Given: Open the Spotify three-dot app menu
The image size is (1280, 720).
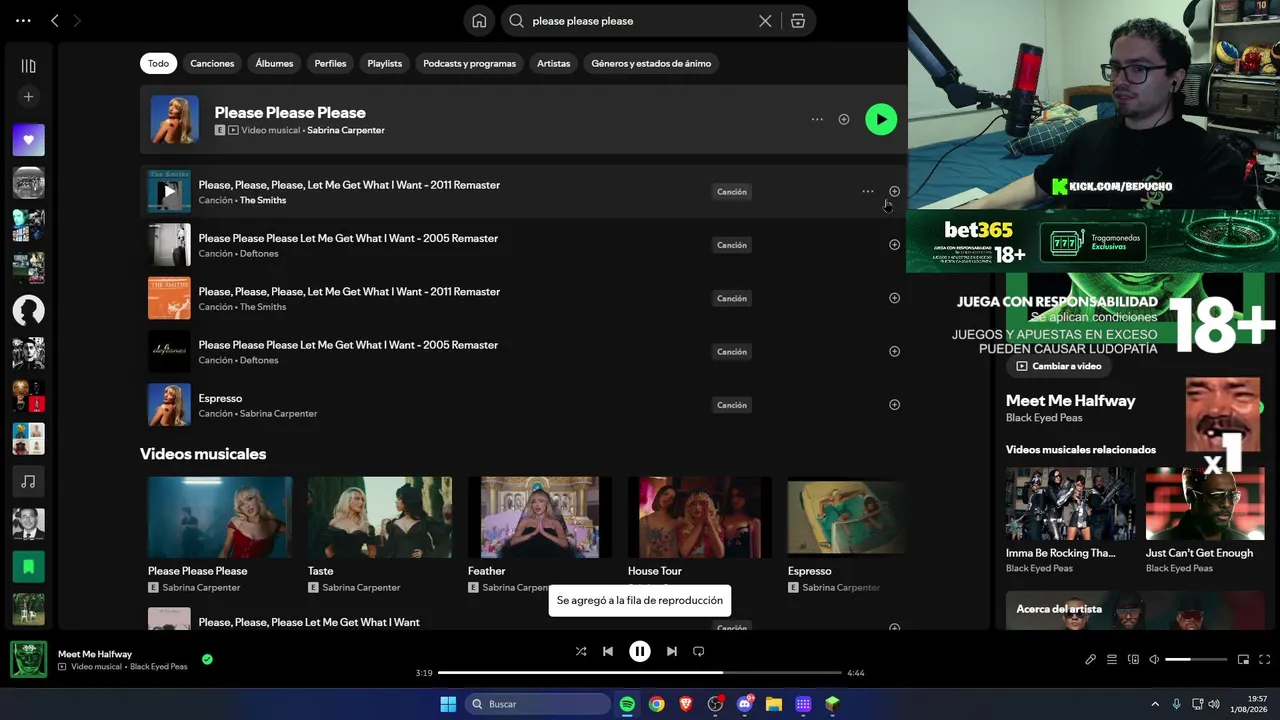Looking at the screenshot, I should click(x=23, y=20).
